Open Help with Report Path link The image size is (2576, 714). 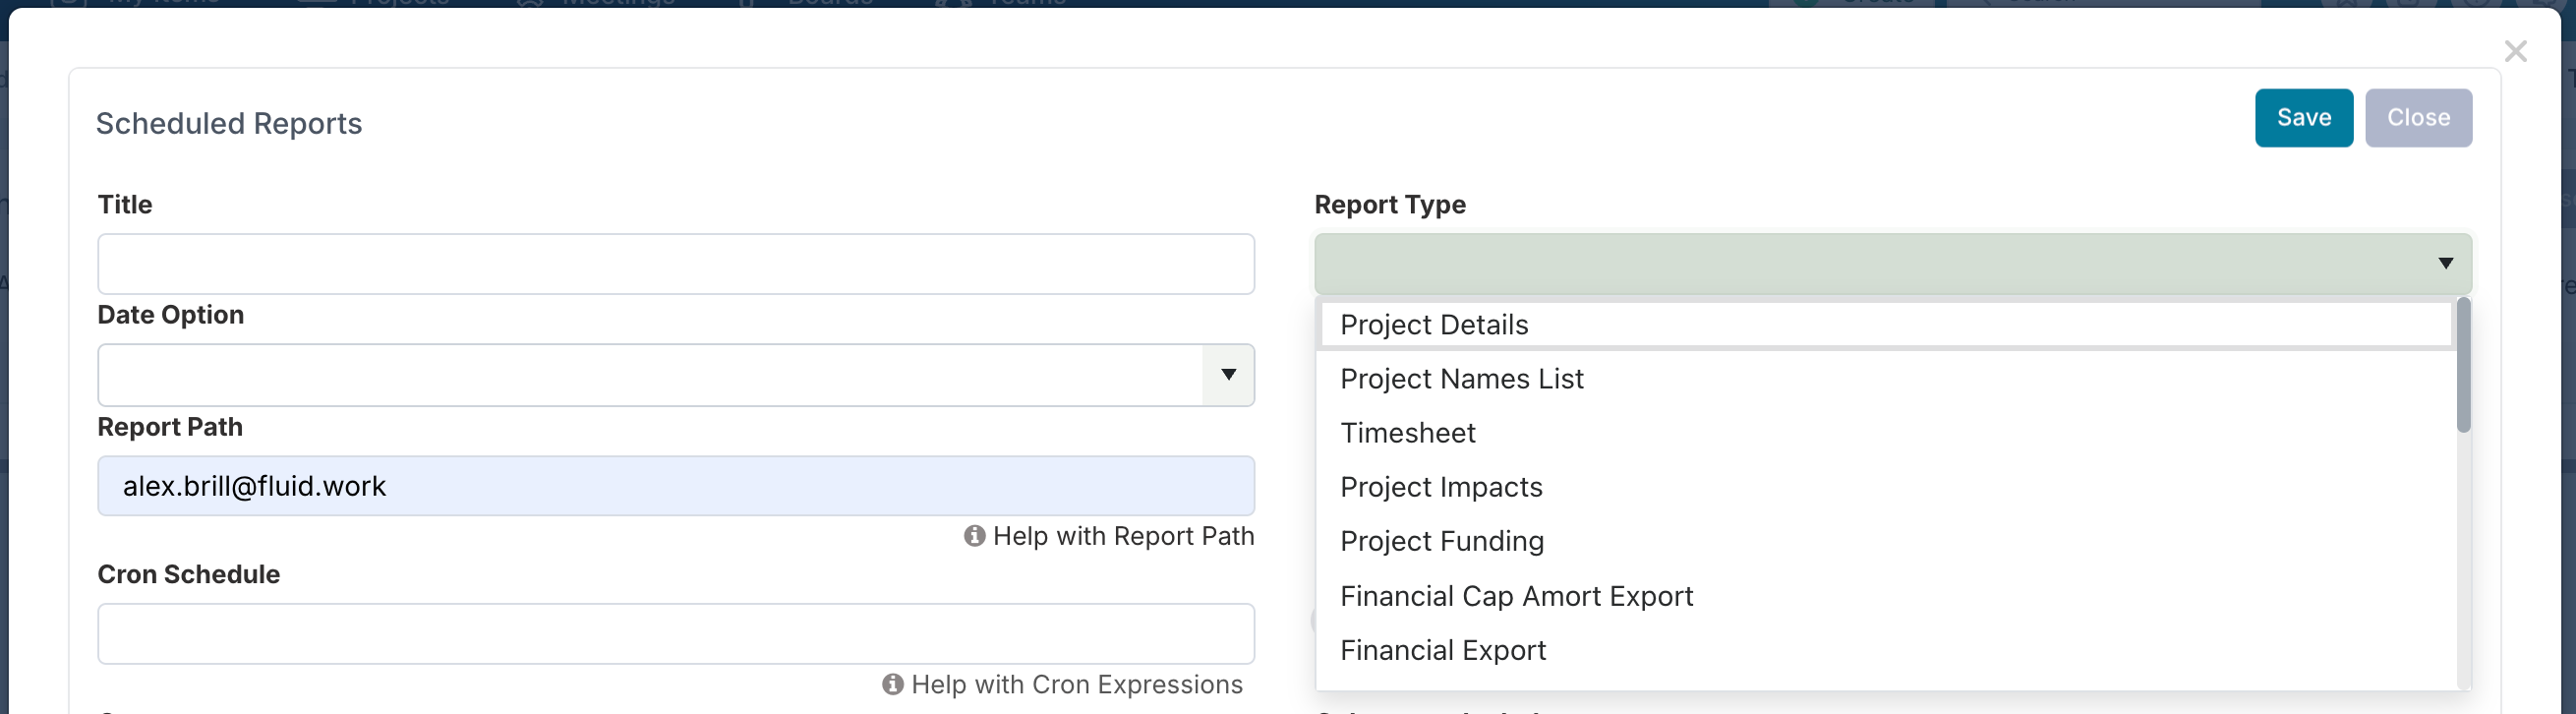pos(1122,536)
